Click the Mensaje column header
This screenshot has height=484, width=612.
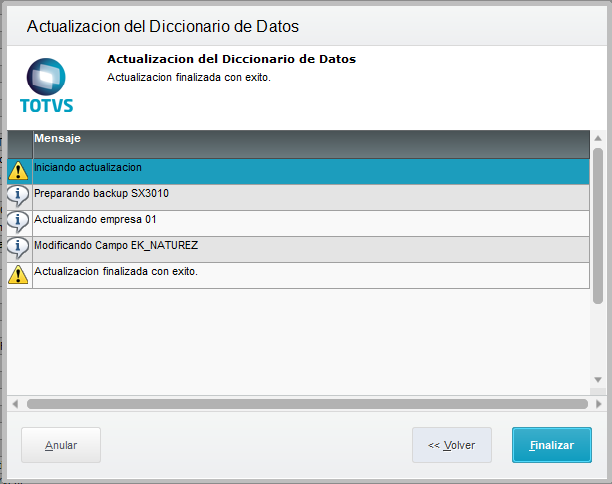311,144
